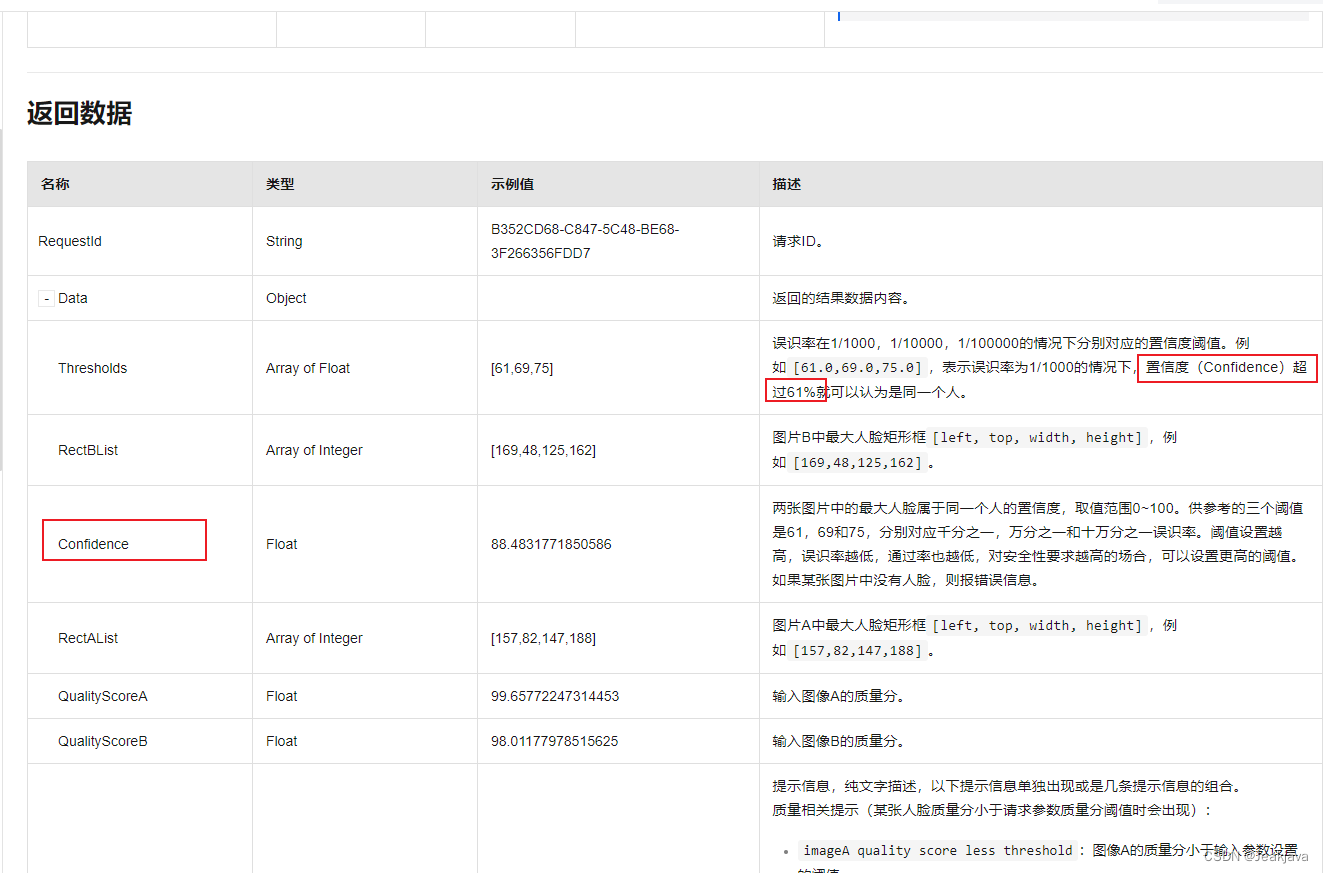Click the 图片A中最大人脸矩形框 description text

click(851, 625)
